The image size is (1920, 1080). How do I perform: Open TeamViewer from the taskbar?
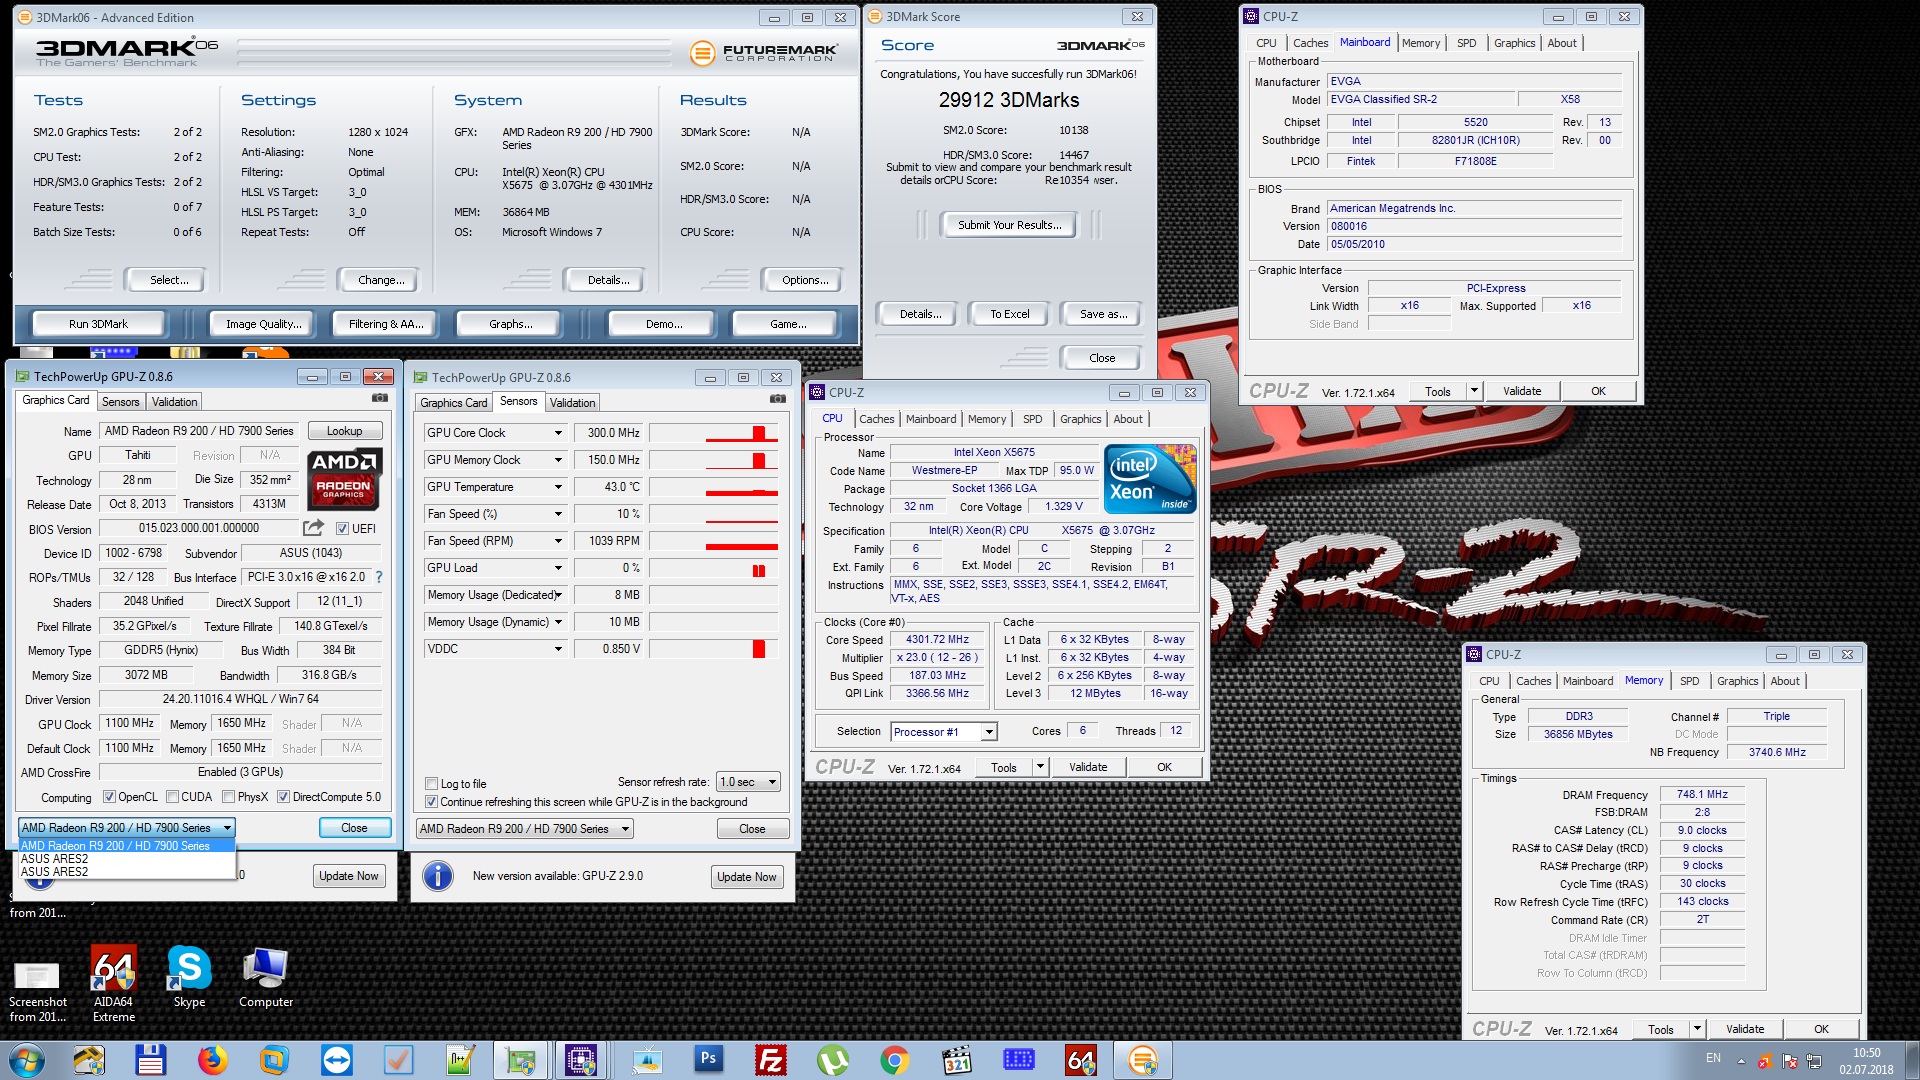pyautogui.click(x=337, y=1060)
